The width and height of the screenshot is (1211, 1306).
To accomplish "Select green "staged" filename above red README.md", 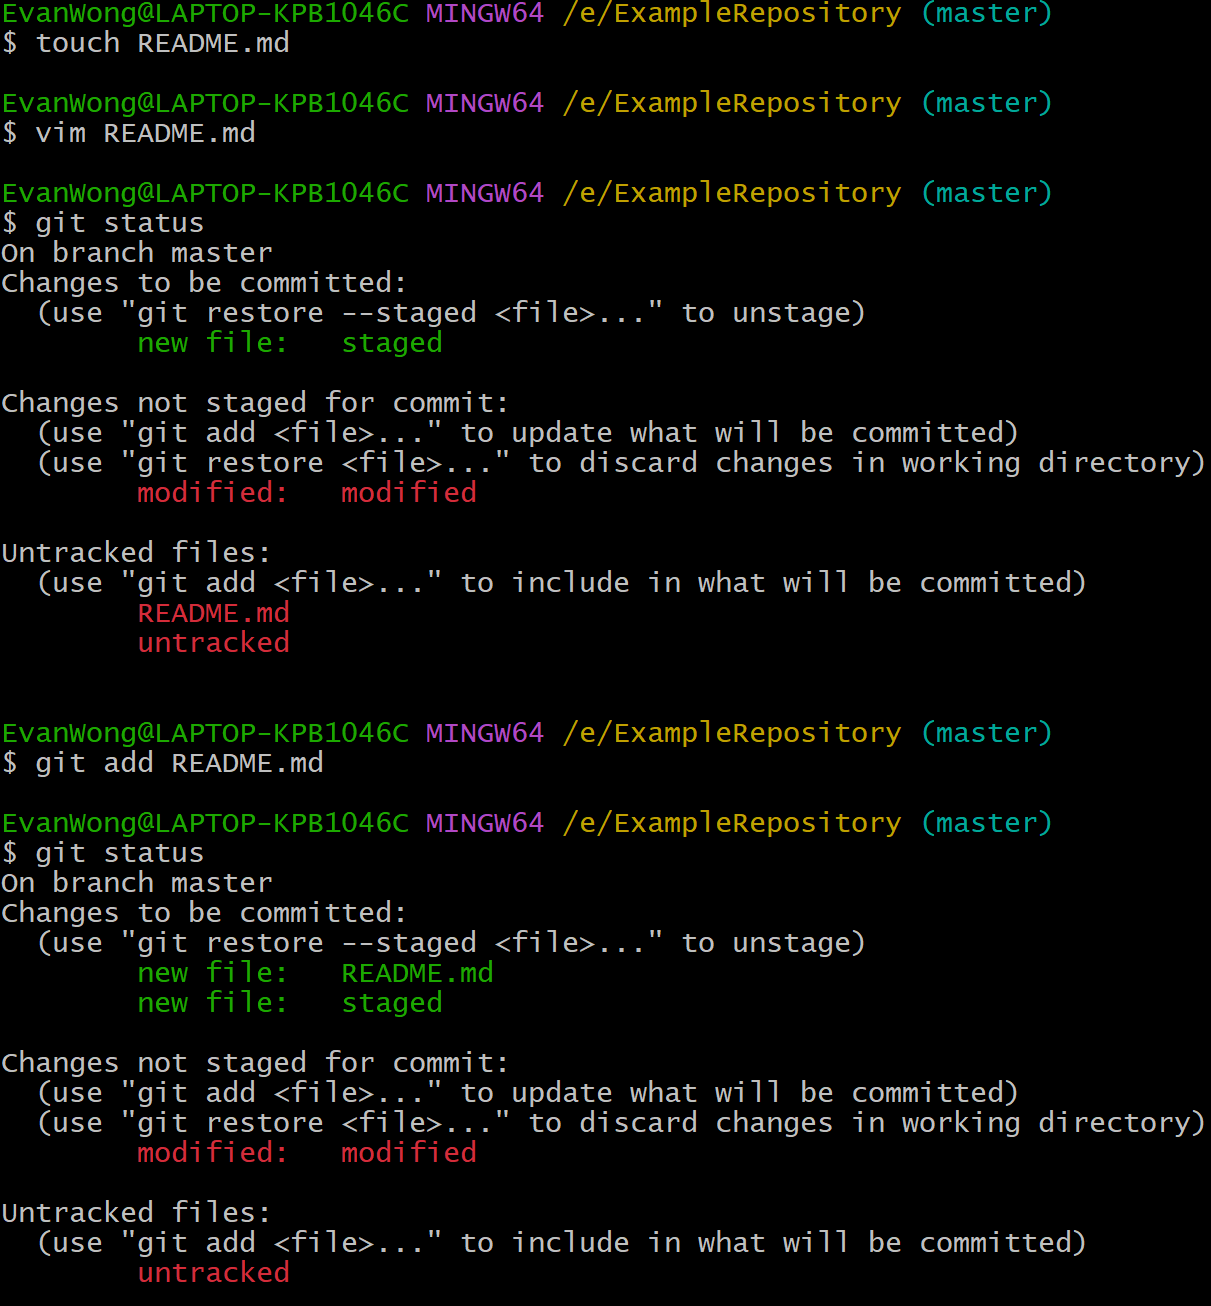I will click(x=391, y=343).
